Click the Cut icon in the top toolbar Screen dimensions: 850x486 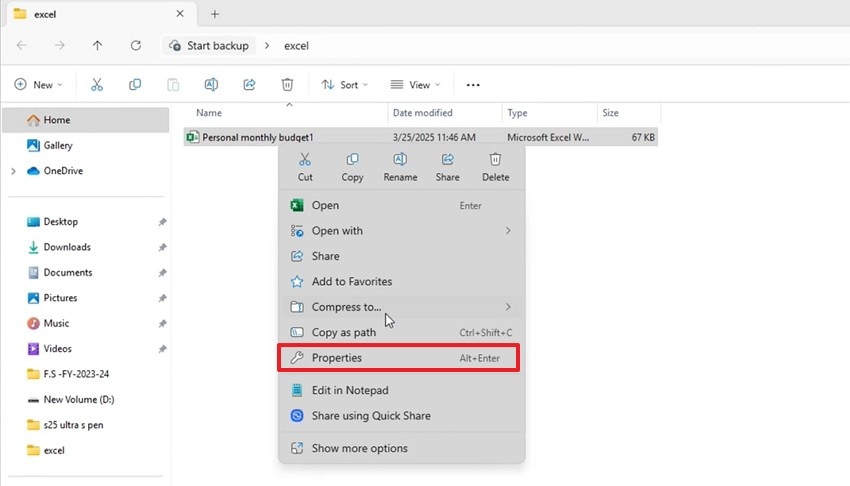pyautogui.click(x=97, y=85)
